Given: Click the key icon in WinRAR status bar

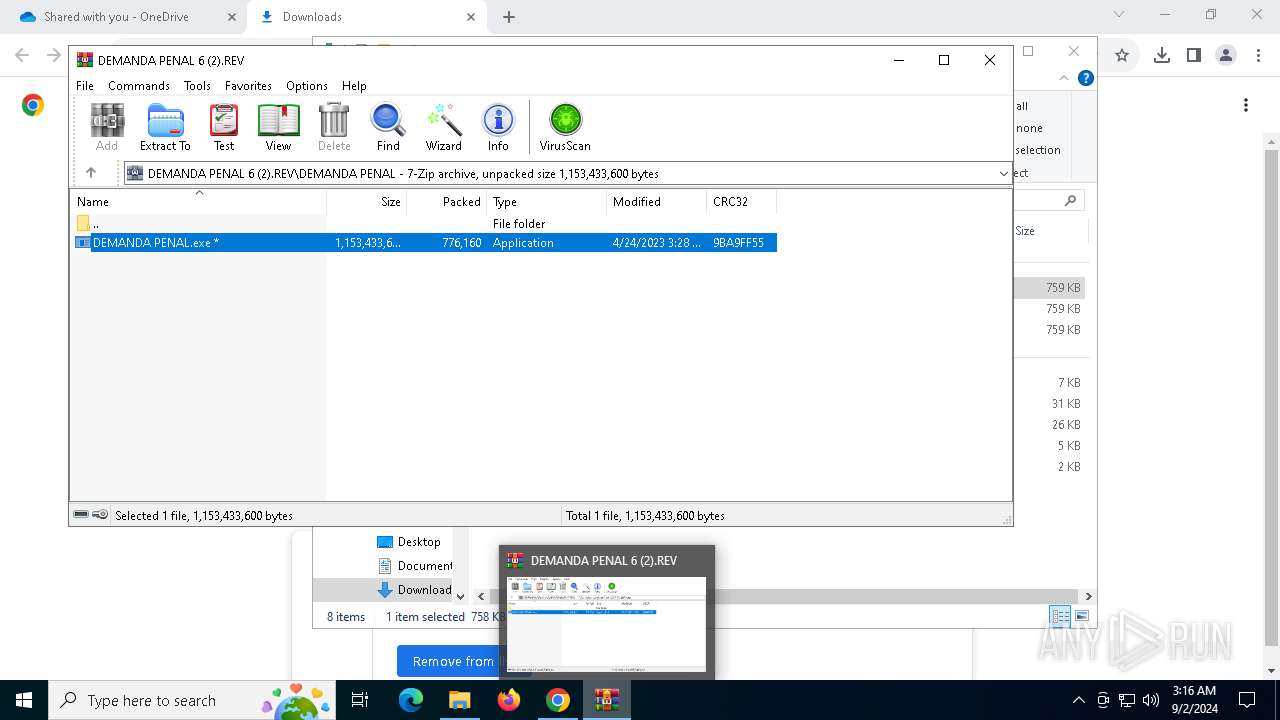Looking at the screenshot, I should click(x=100, y=515).
